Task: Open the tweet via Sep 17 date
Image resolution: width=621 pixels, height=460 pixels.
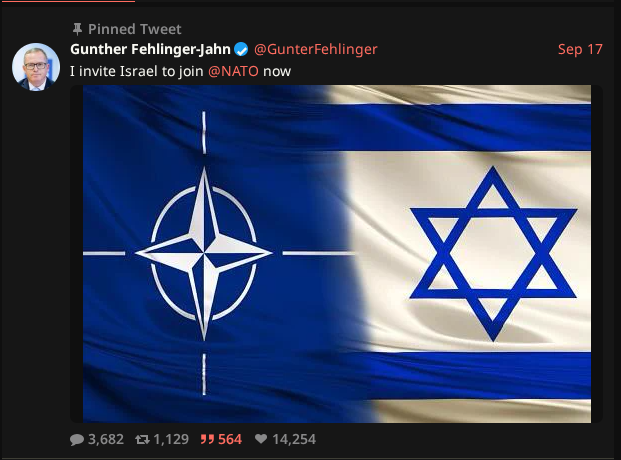Action: [x=580, y=50]
